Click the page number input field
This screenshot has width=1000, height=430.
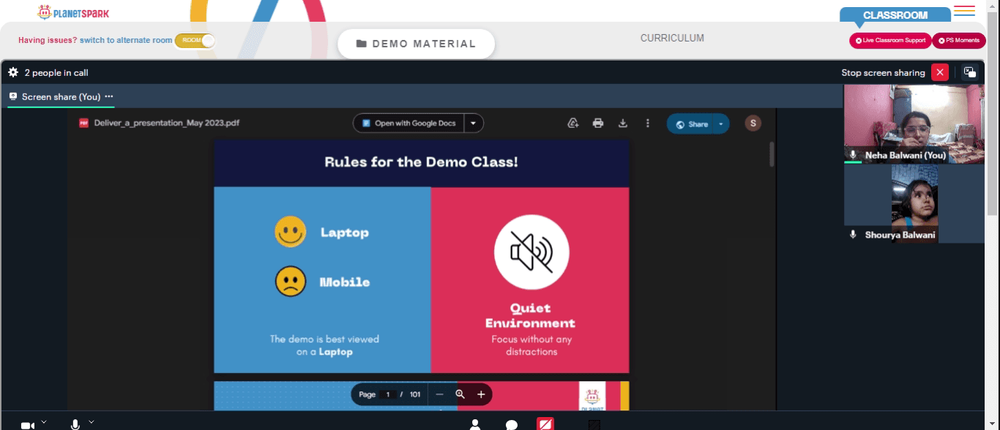387,394
